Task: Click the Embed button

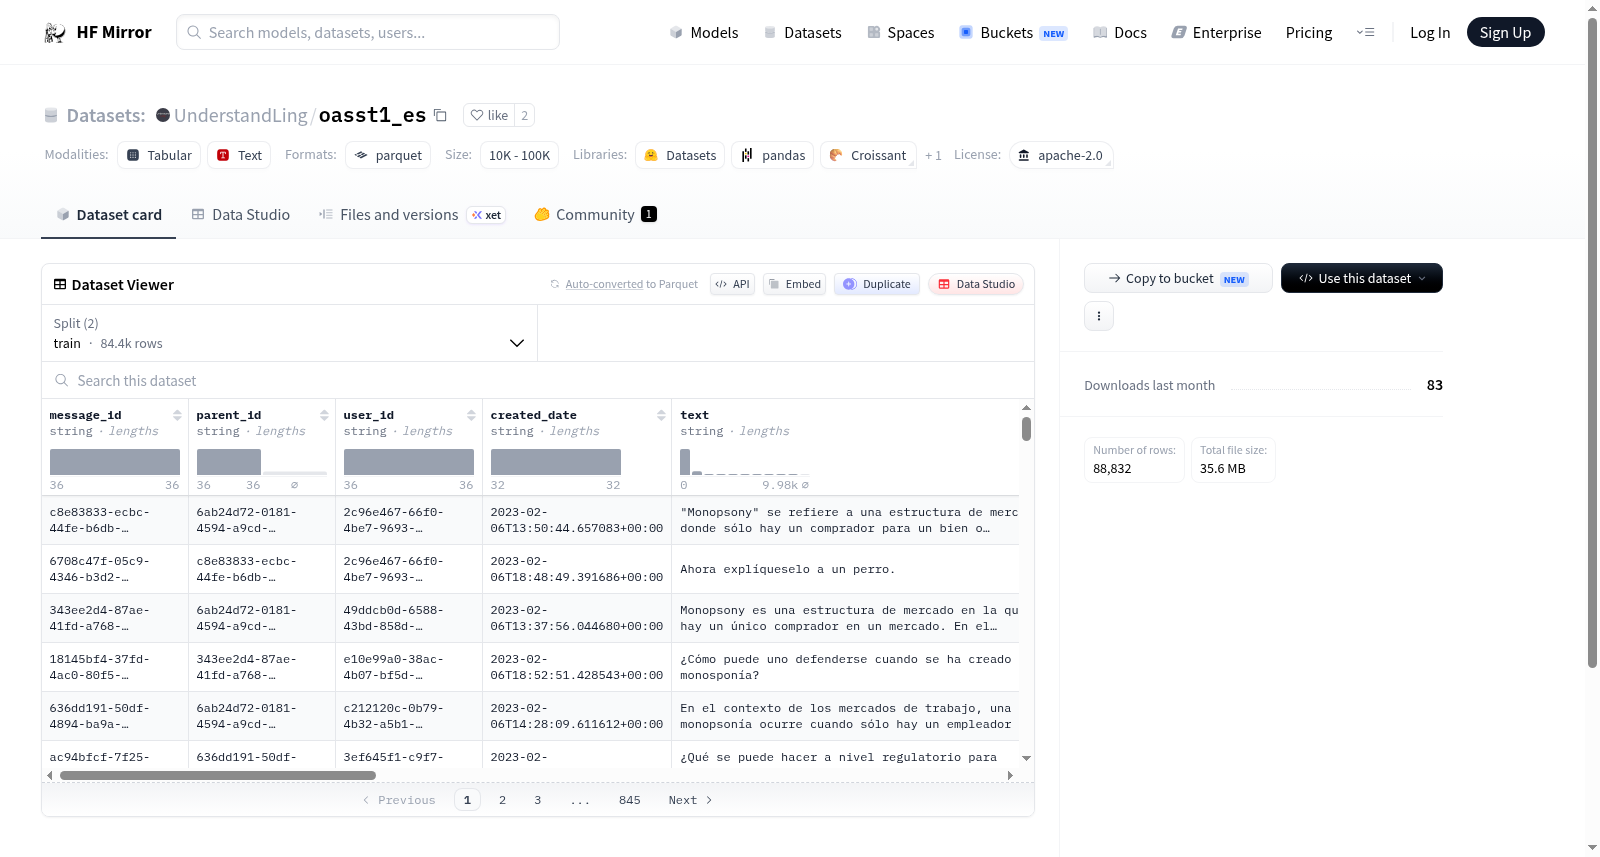Action: pyautogui.click(x=794, y=284)
